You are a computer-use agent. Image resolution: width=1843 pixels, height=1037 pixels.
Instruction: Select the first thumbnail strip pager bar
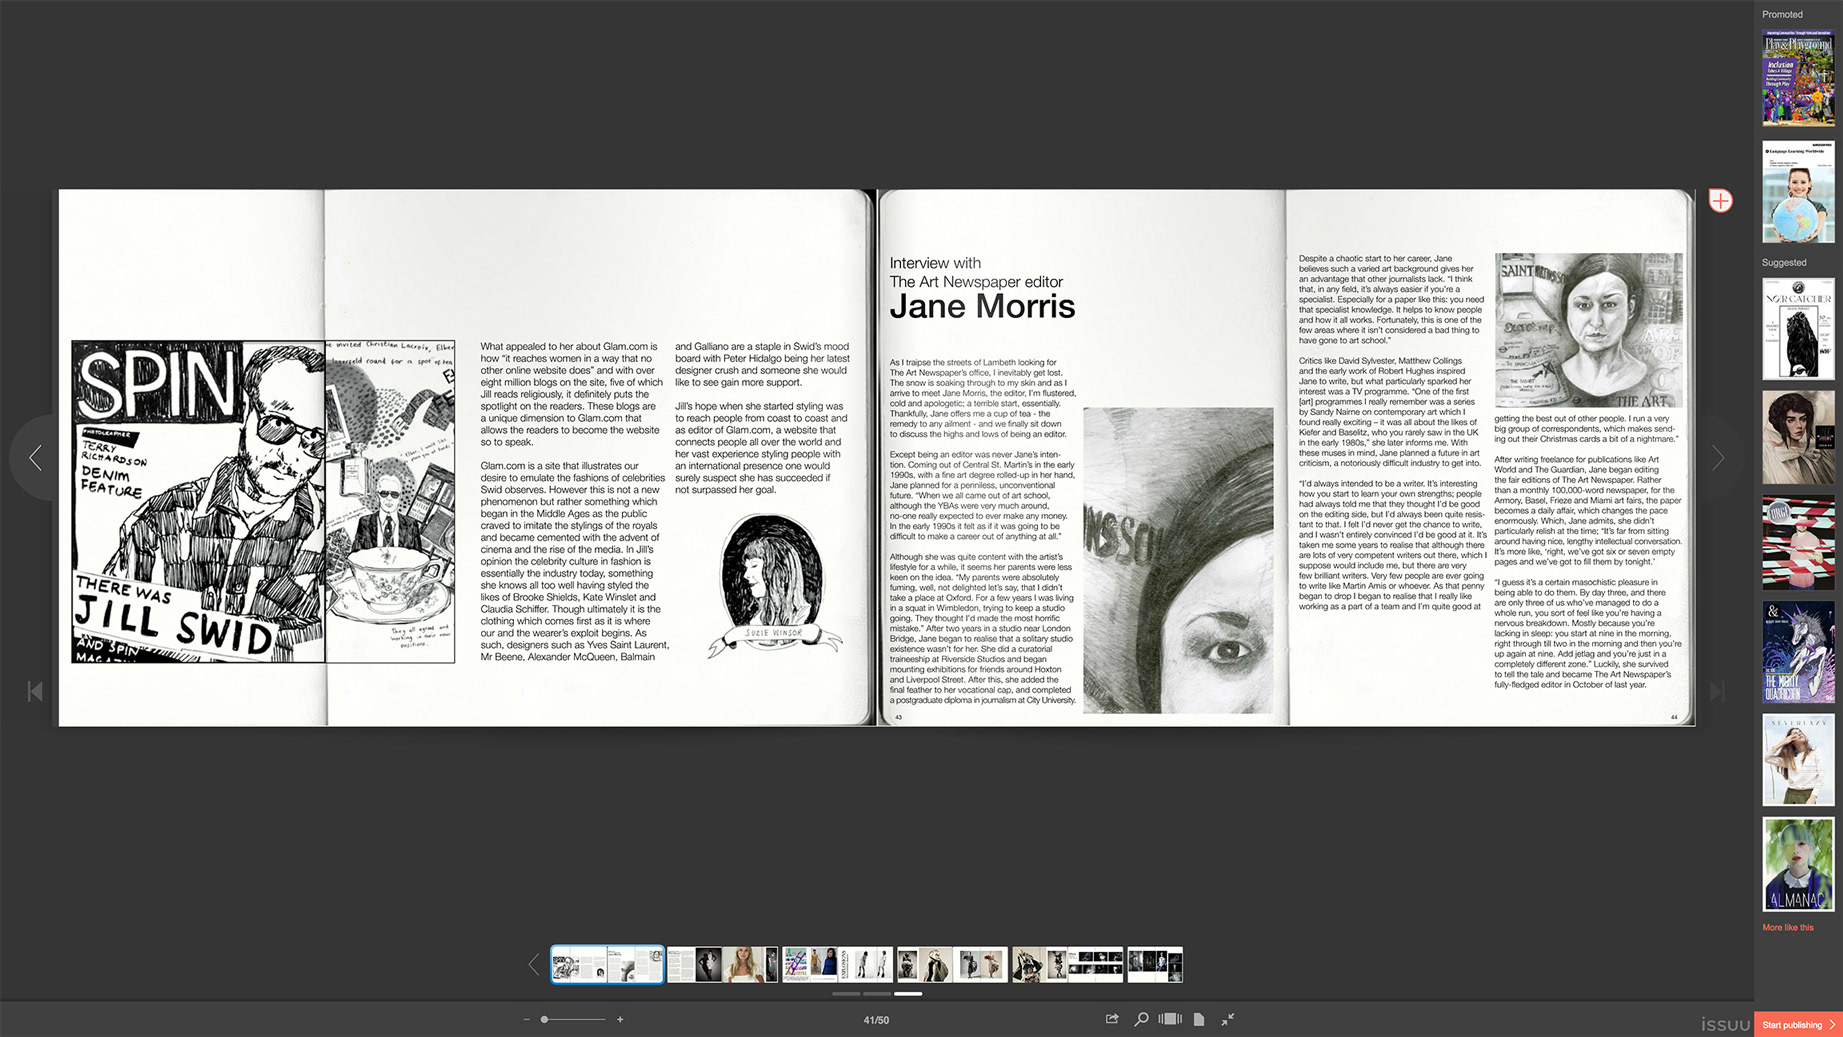[846, 994]
